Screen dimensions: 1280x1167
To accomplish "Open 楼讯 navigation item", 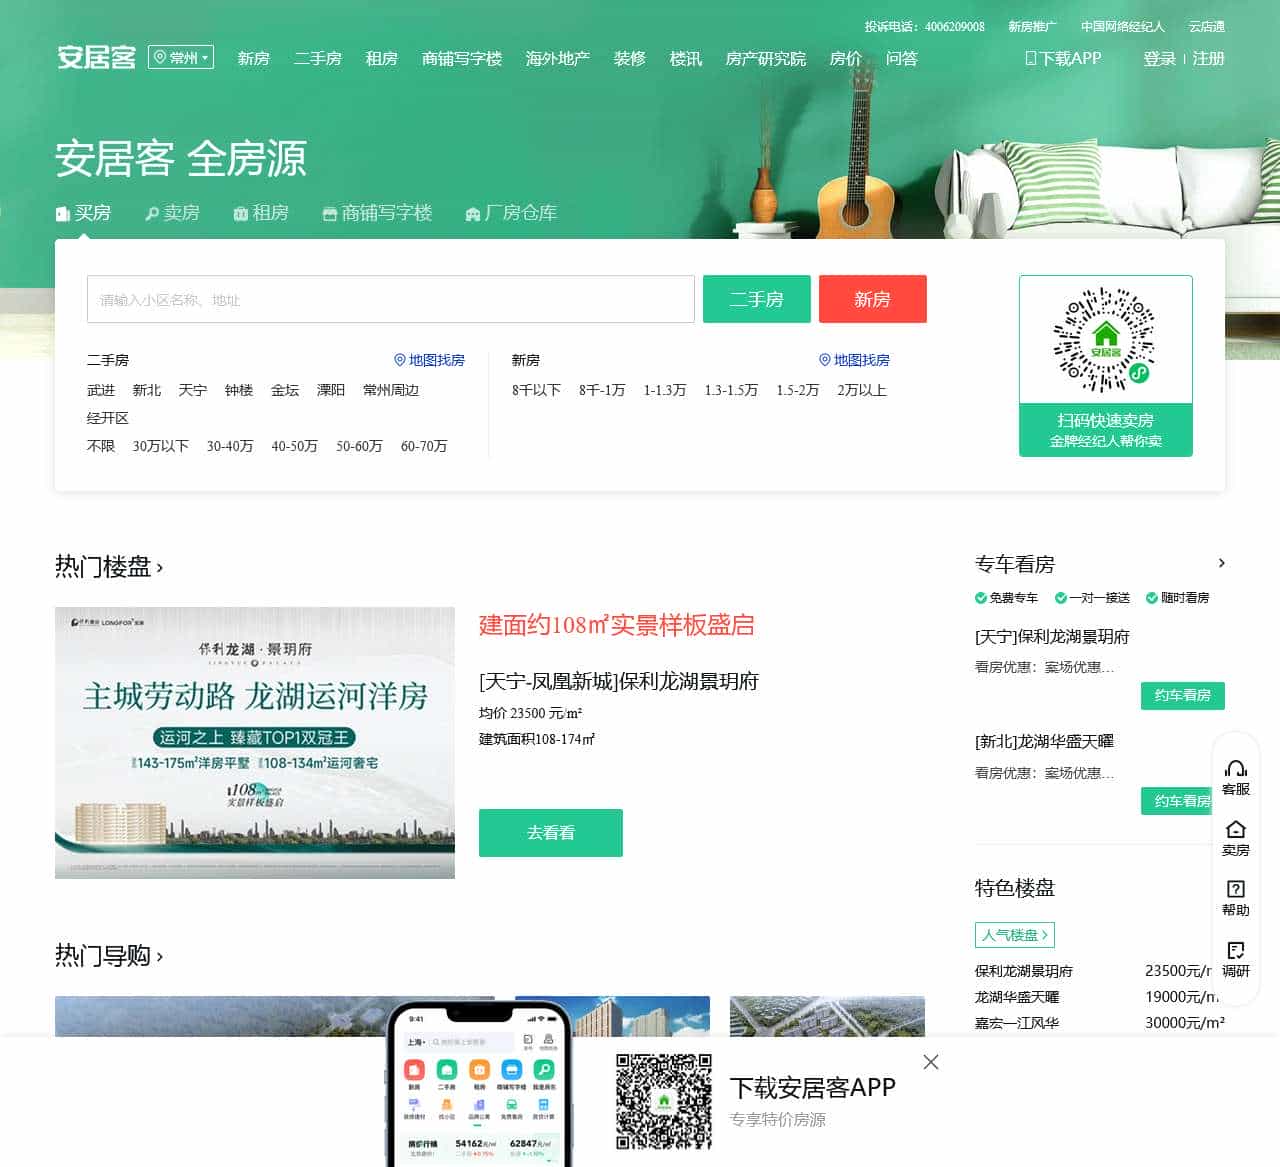I will [686, 59].
